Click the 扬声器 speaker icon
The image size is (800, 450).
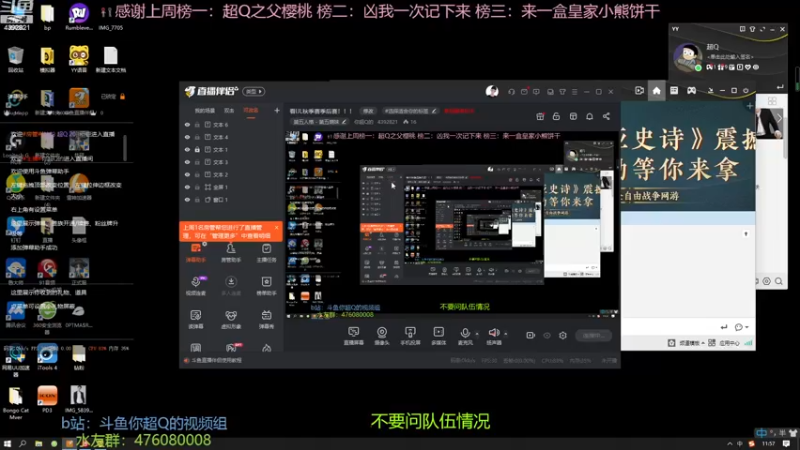[x=493, y=333]
